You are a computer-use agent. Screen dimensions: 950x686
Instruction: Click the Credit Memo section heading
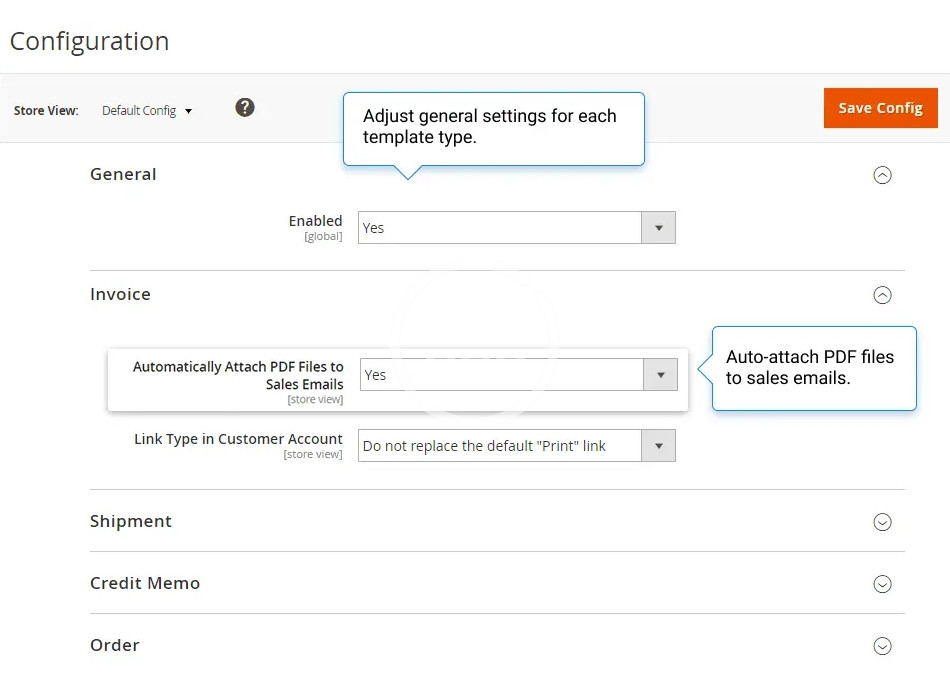(x=145, y=583)
